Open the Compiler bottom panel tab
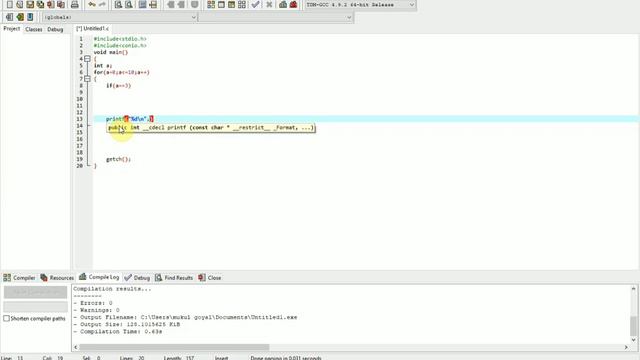 19,278
